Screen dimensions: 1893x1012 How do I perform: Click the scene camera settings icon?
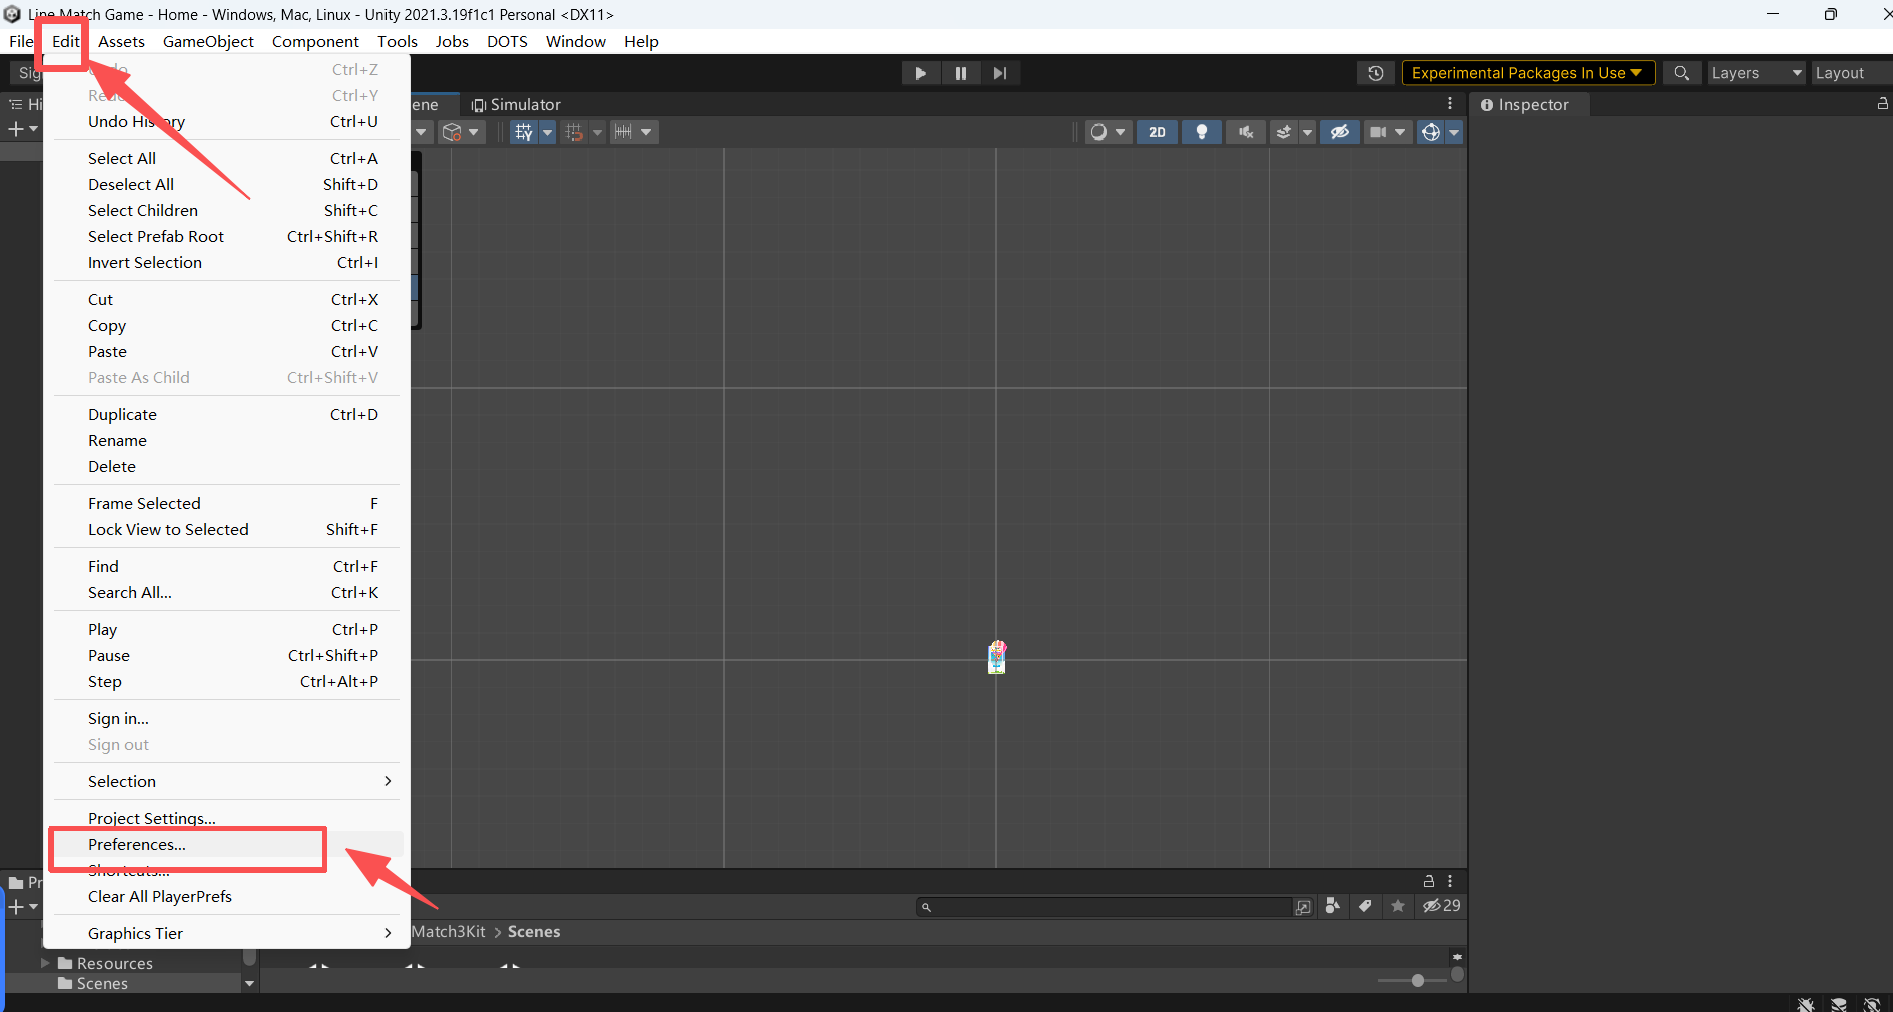(1378, 132)
